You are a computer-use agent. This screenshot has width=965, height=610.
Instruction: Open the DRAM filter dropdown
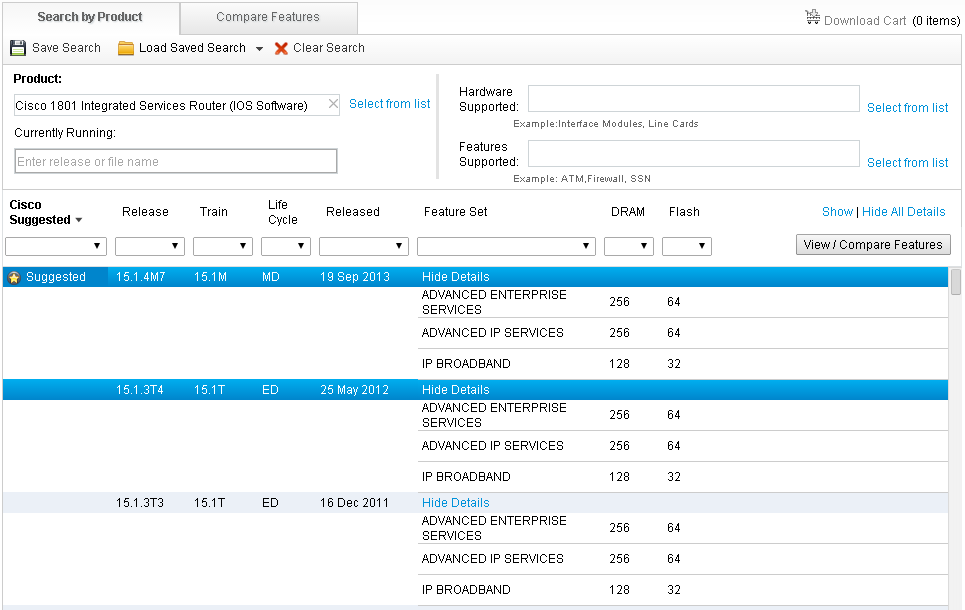point(629,246)
